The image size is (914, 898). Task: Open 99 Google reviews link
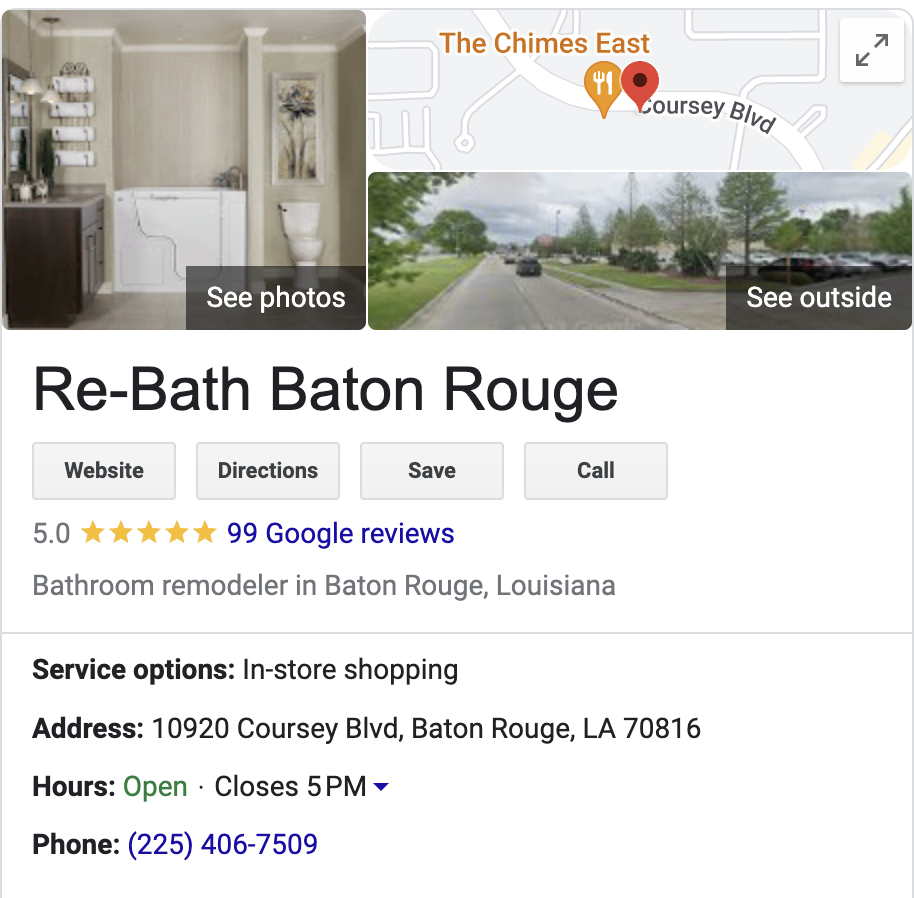click(340, 533)
